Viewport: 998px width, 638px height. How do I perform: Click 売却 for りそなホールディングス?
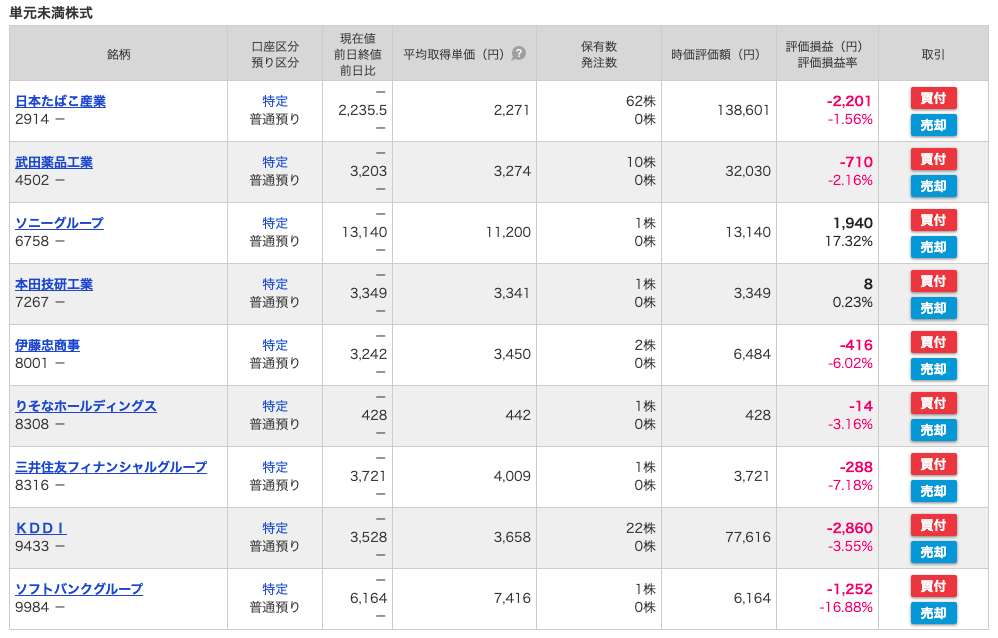(x=933, y=430)
